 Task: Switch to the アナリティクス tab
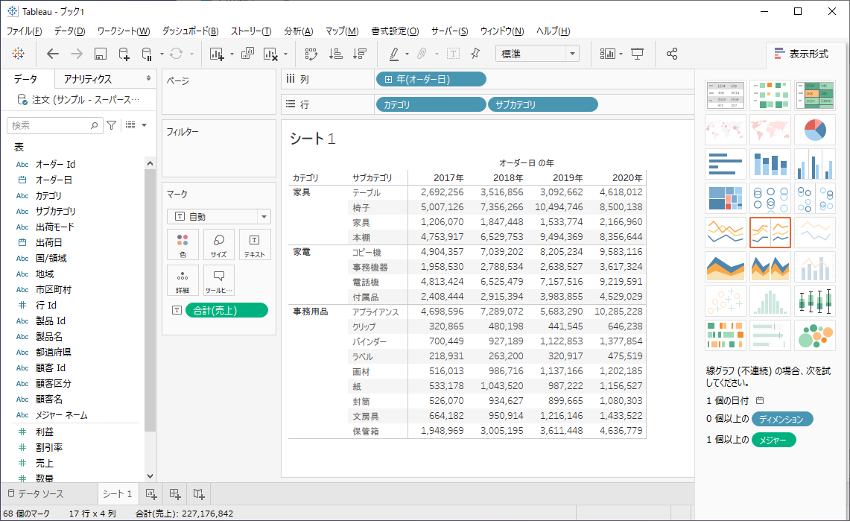88,79
